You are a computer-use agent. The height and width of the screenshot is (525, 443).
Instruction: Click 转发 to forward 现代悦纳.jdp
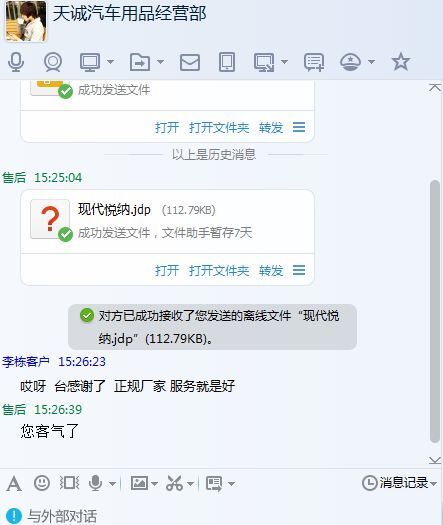point(271,270)
